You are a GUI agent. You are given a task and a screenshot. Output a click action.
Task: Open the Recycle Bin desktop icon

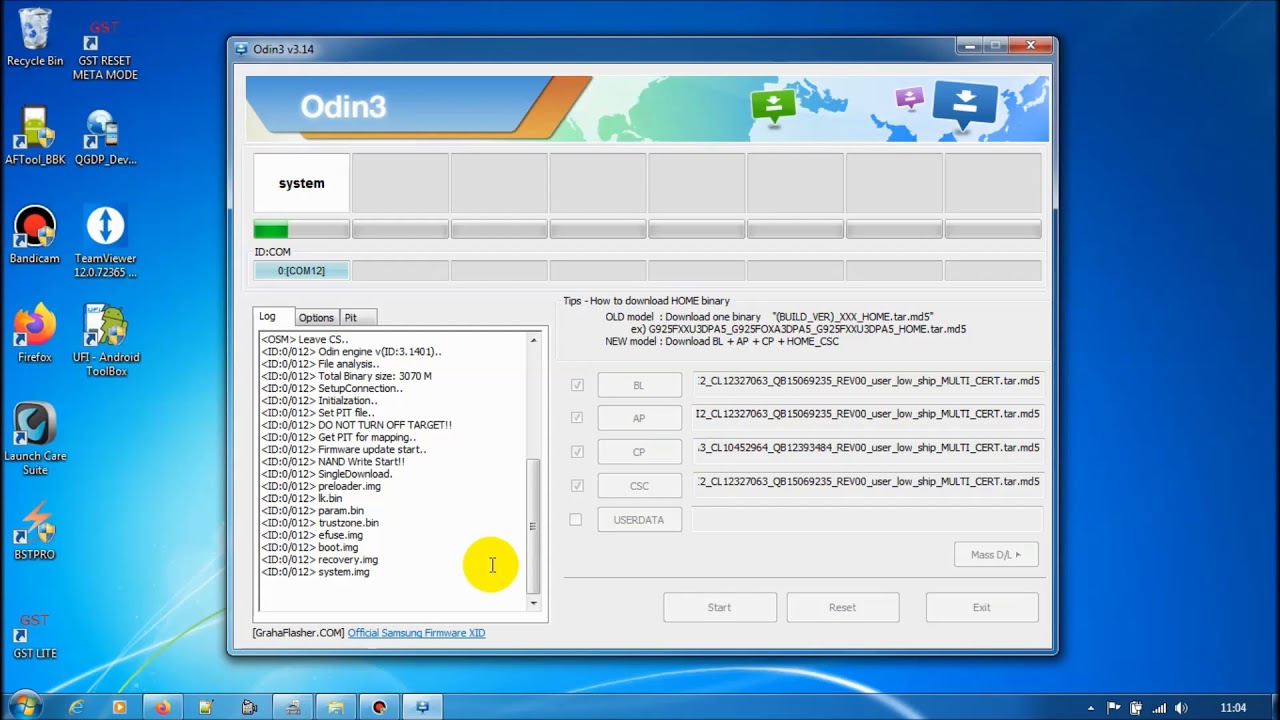(35, 38)
